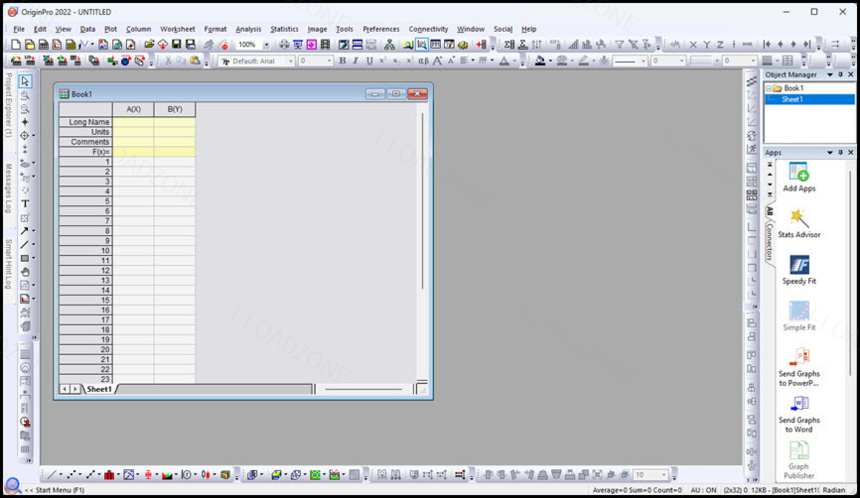This screenshot has width=860, height=498.
Task: Open Object Manager panel menu arrow
Action: 830,75
